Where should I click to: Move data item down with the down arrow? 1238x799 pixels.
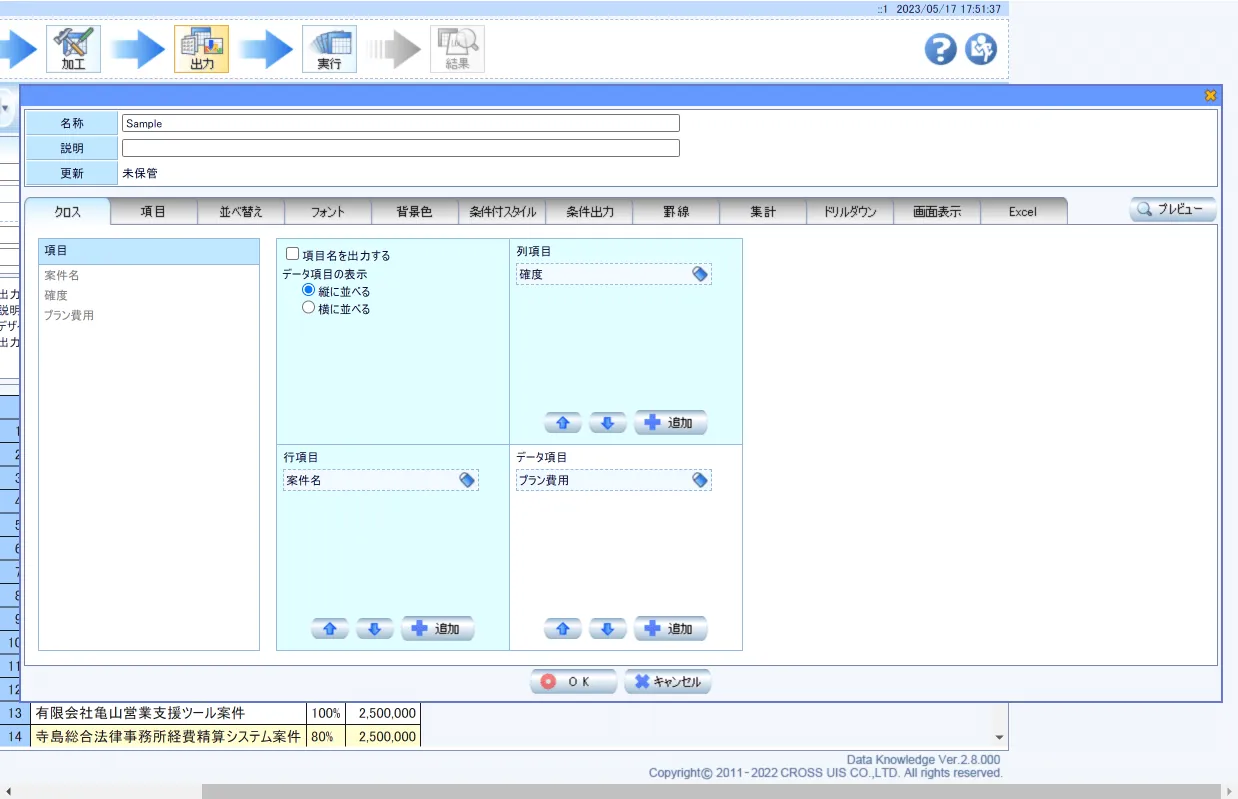pyautogui.click(x=607, y=629)
